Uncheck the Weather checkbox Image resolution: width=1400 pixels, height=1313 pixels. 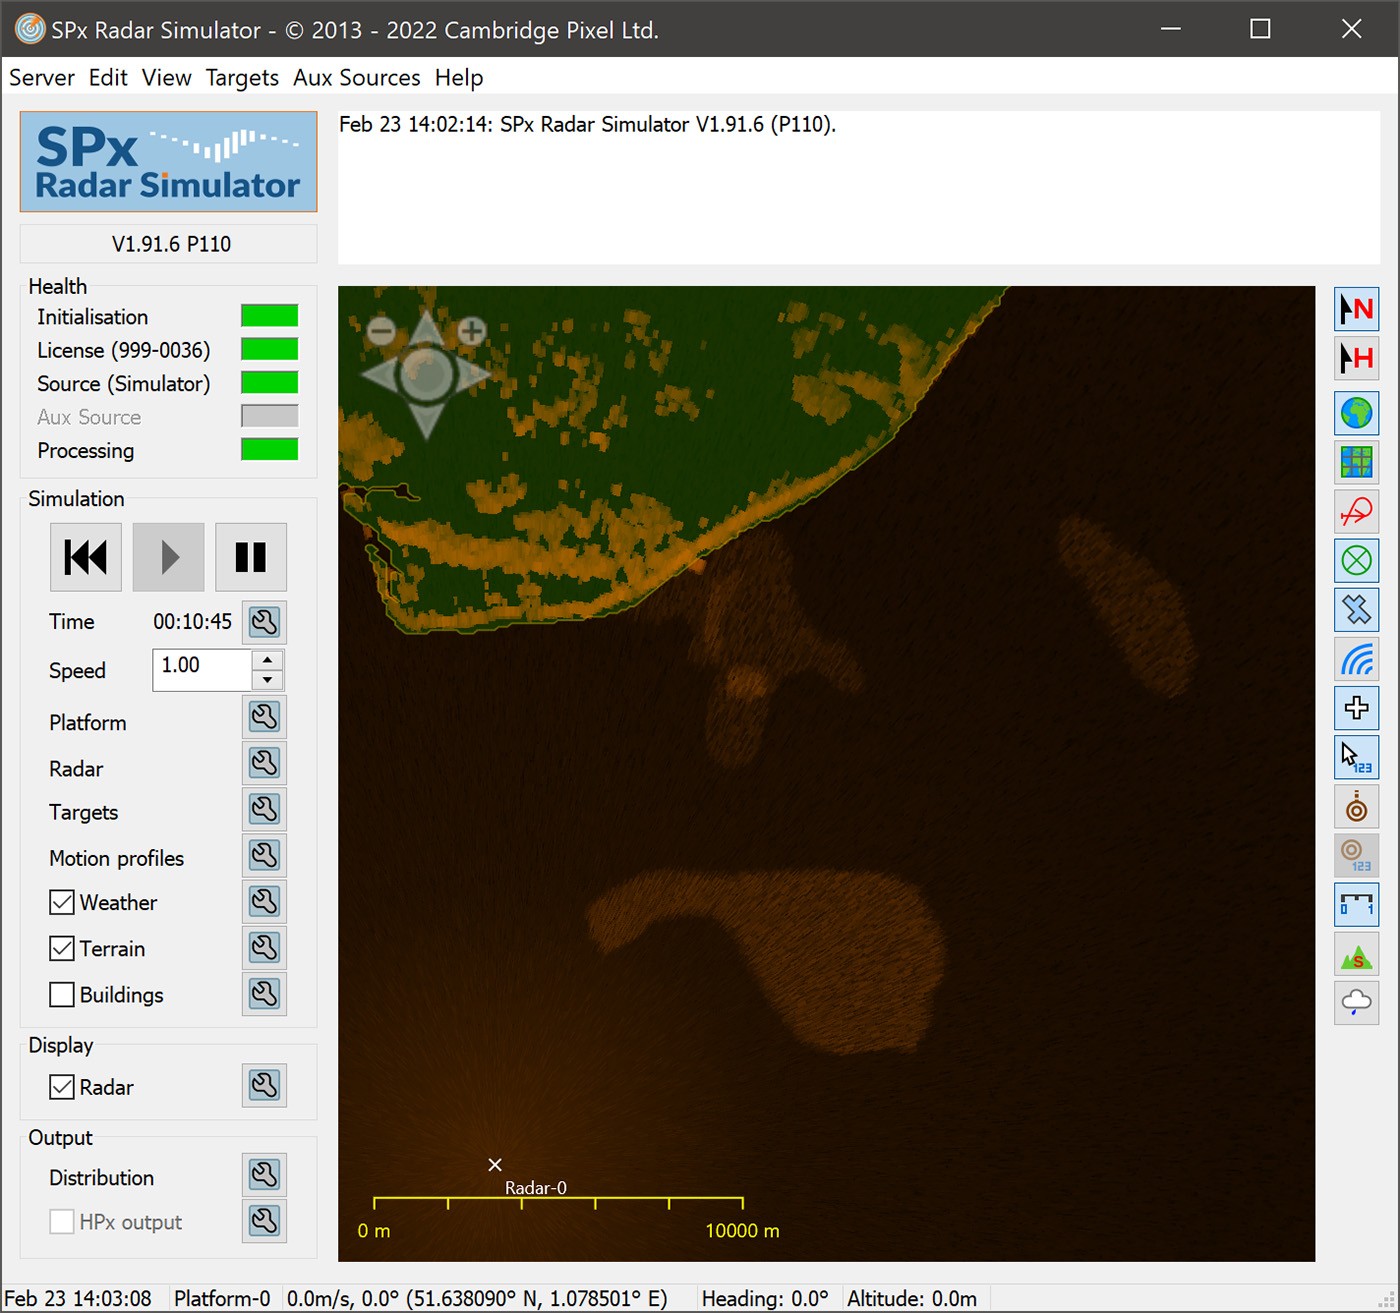[62, 903]
